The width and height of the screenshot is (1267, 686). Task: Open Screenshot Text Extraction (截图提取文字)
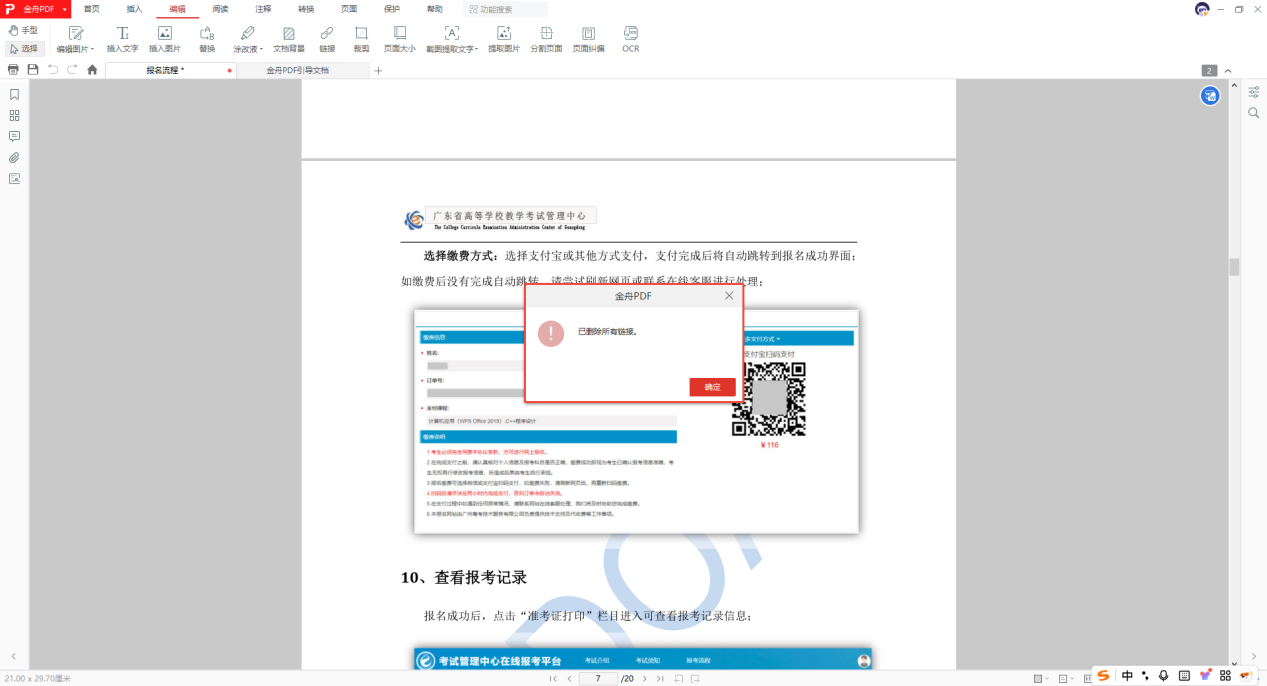452,39
